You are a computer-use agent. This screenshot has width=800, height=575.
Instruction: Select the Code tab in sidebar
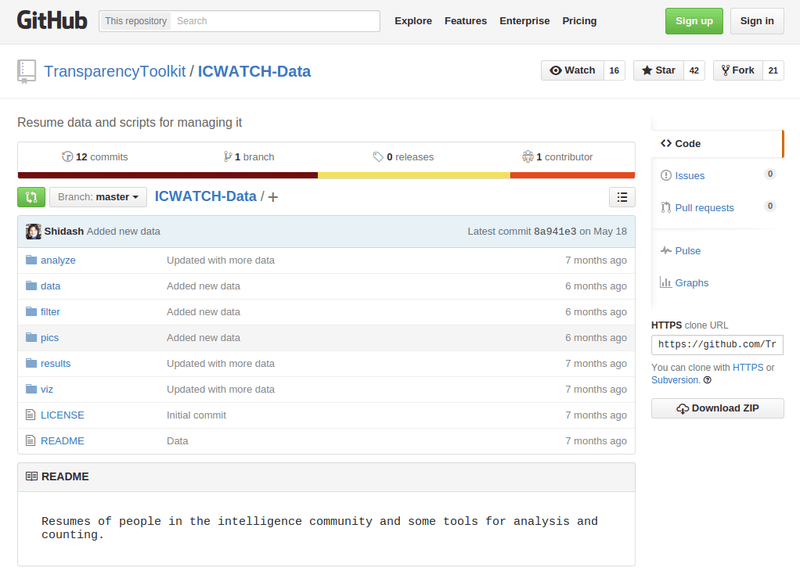coord(717,144)
